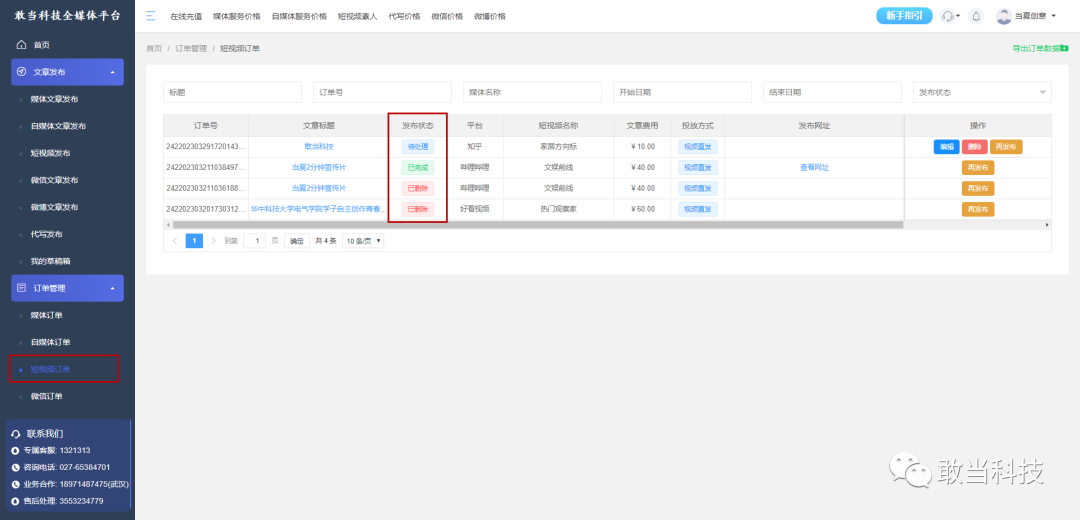This screenshot has width=1080, height=520.
Task: Click the 开始日期 date input
Action: click(683, 92)
